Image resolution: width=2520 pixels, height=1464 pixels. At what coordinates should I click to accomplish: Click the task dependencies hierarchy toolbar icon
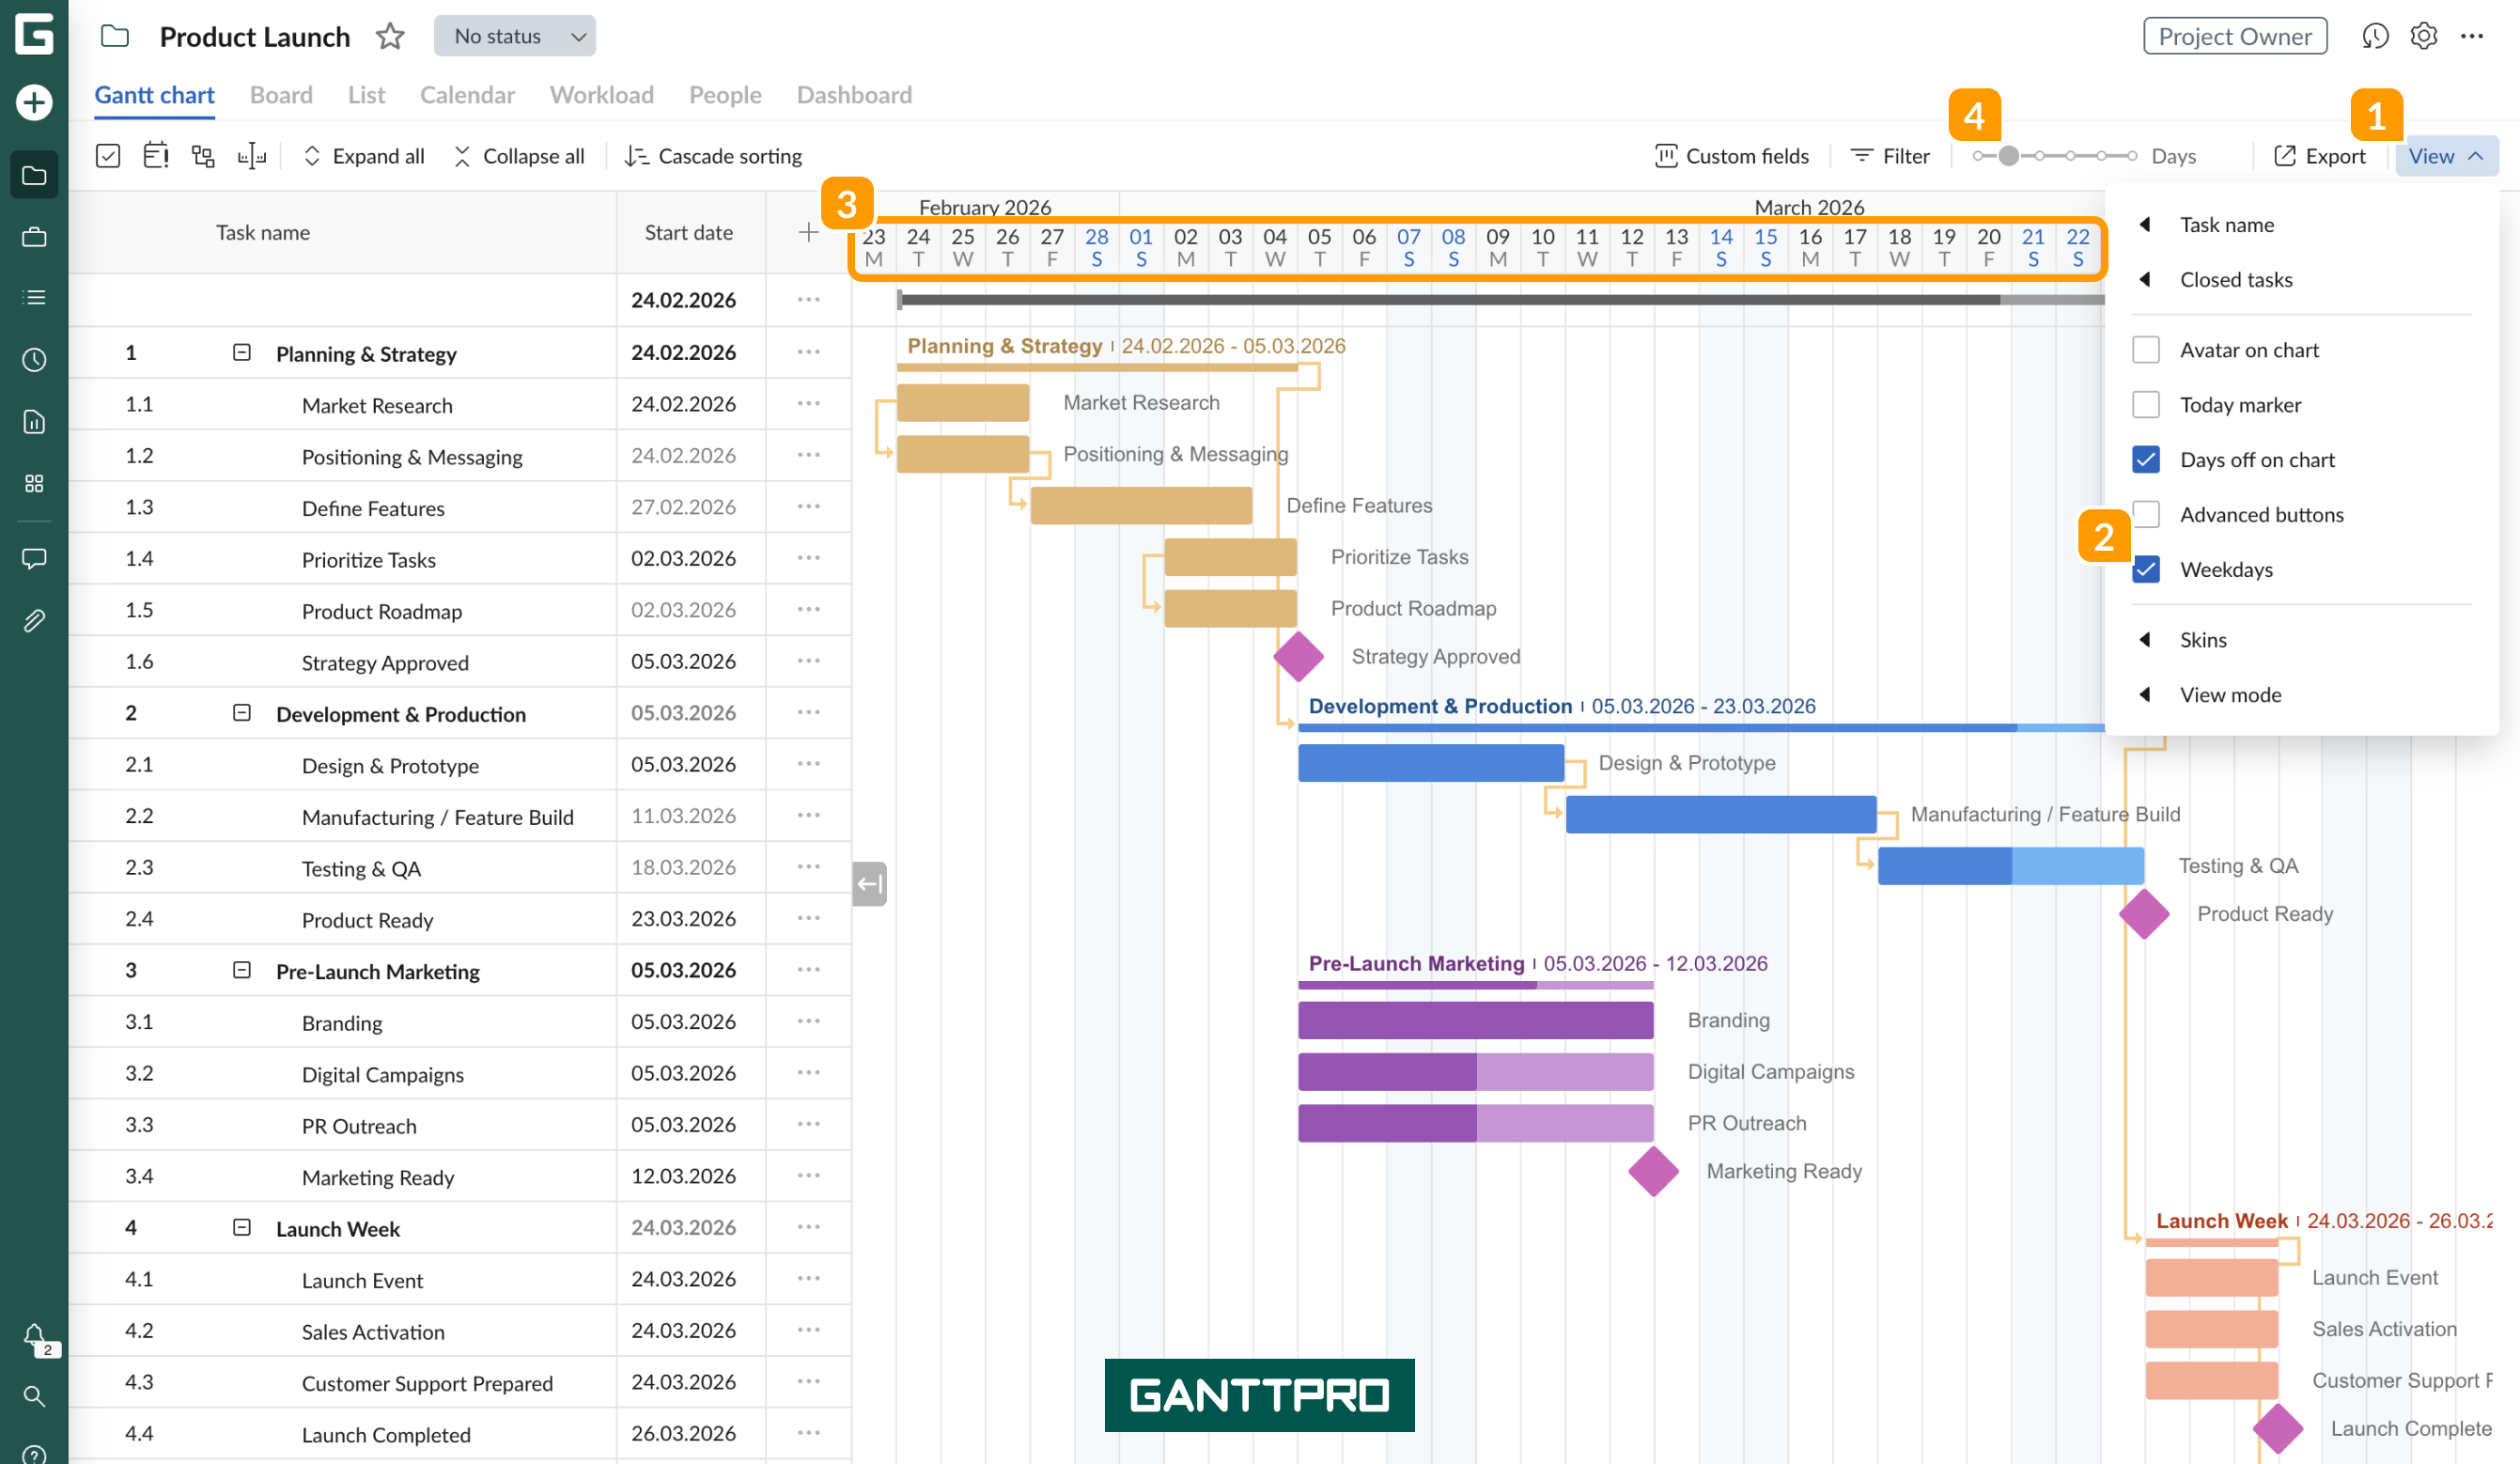click(x=203, y=155)
